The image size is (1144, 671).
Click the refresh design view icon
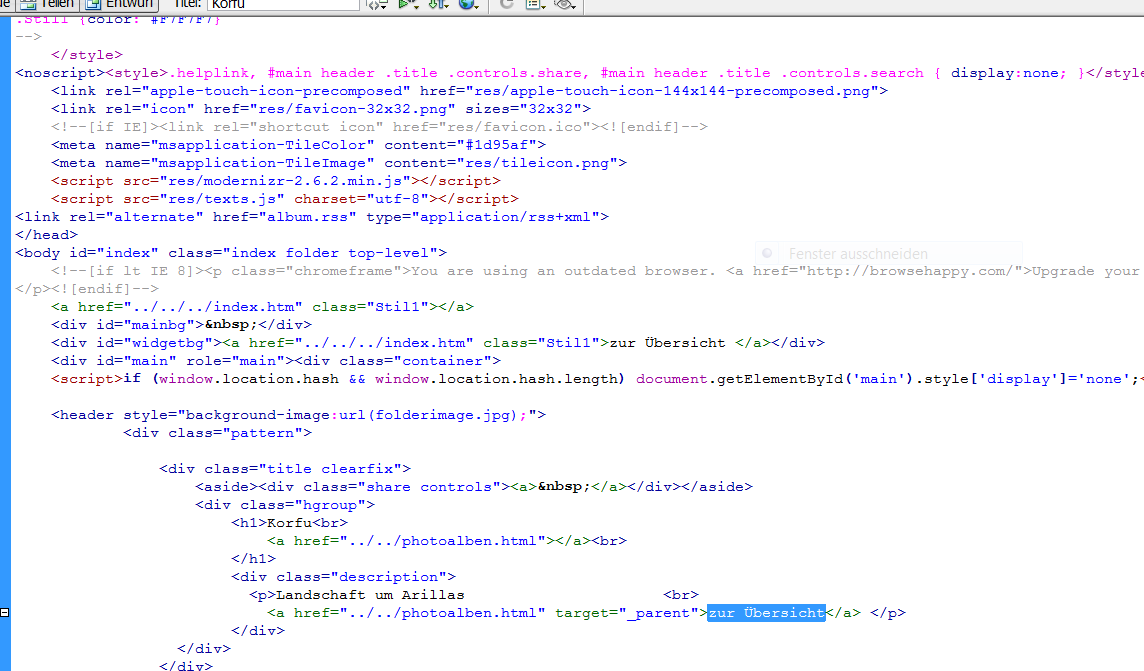[x=506, y=4]
